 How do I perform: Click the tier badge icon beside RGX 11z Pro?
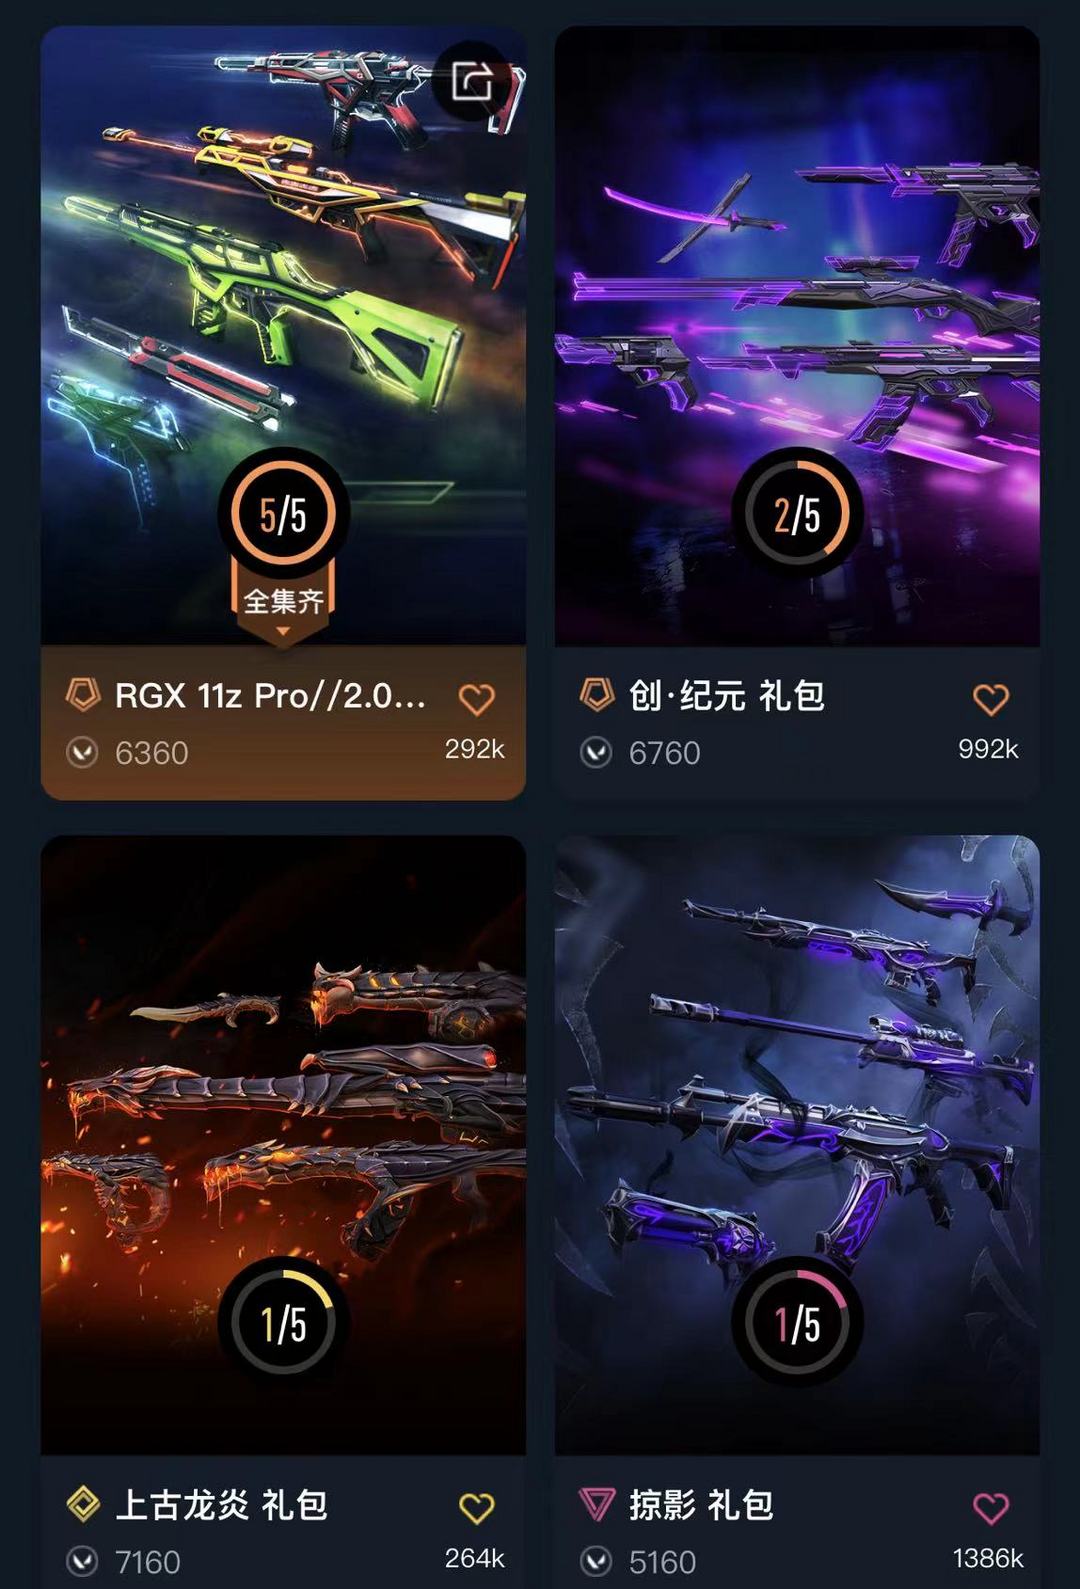83,694
